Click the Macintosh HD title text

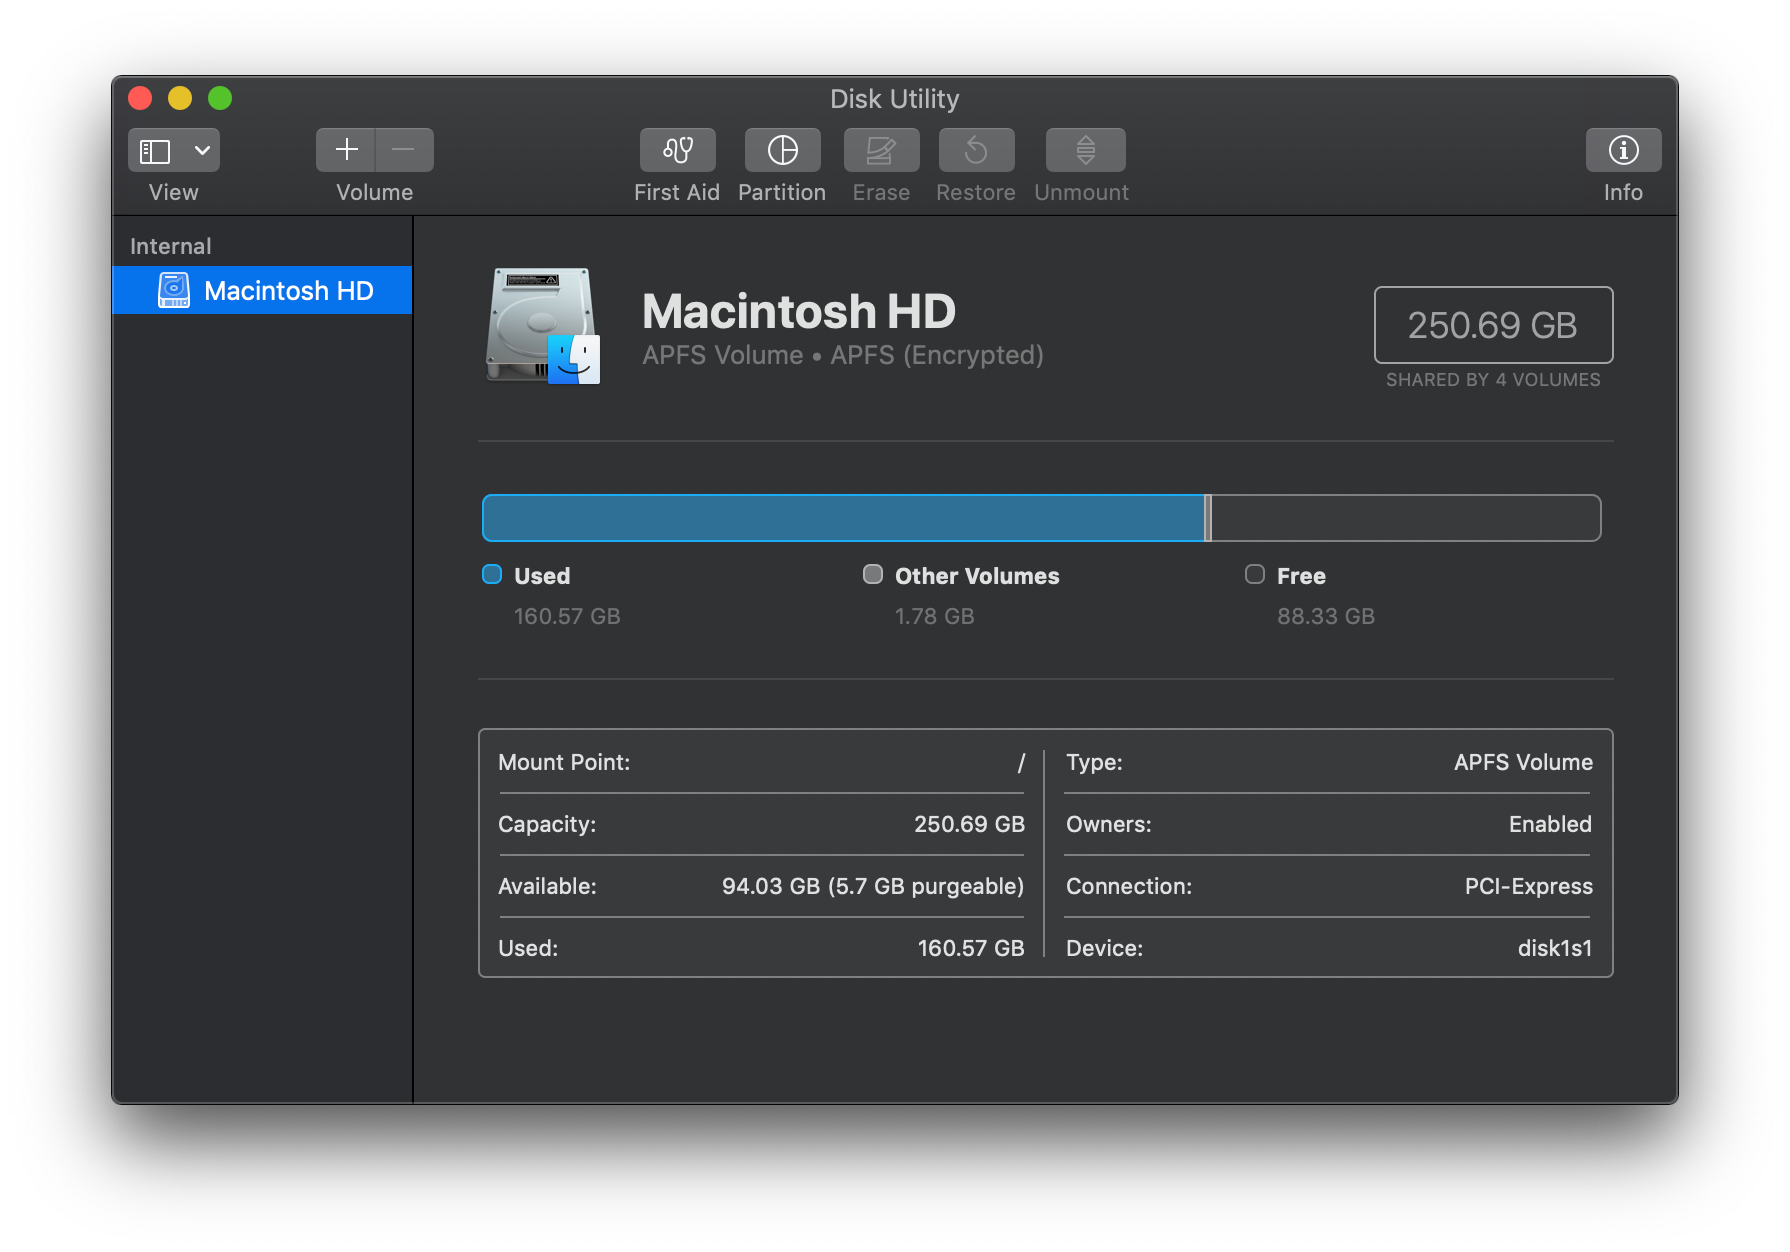[x=798, y=311]
